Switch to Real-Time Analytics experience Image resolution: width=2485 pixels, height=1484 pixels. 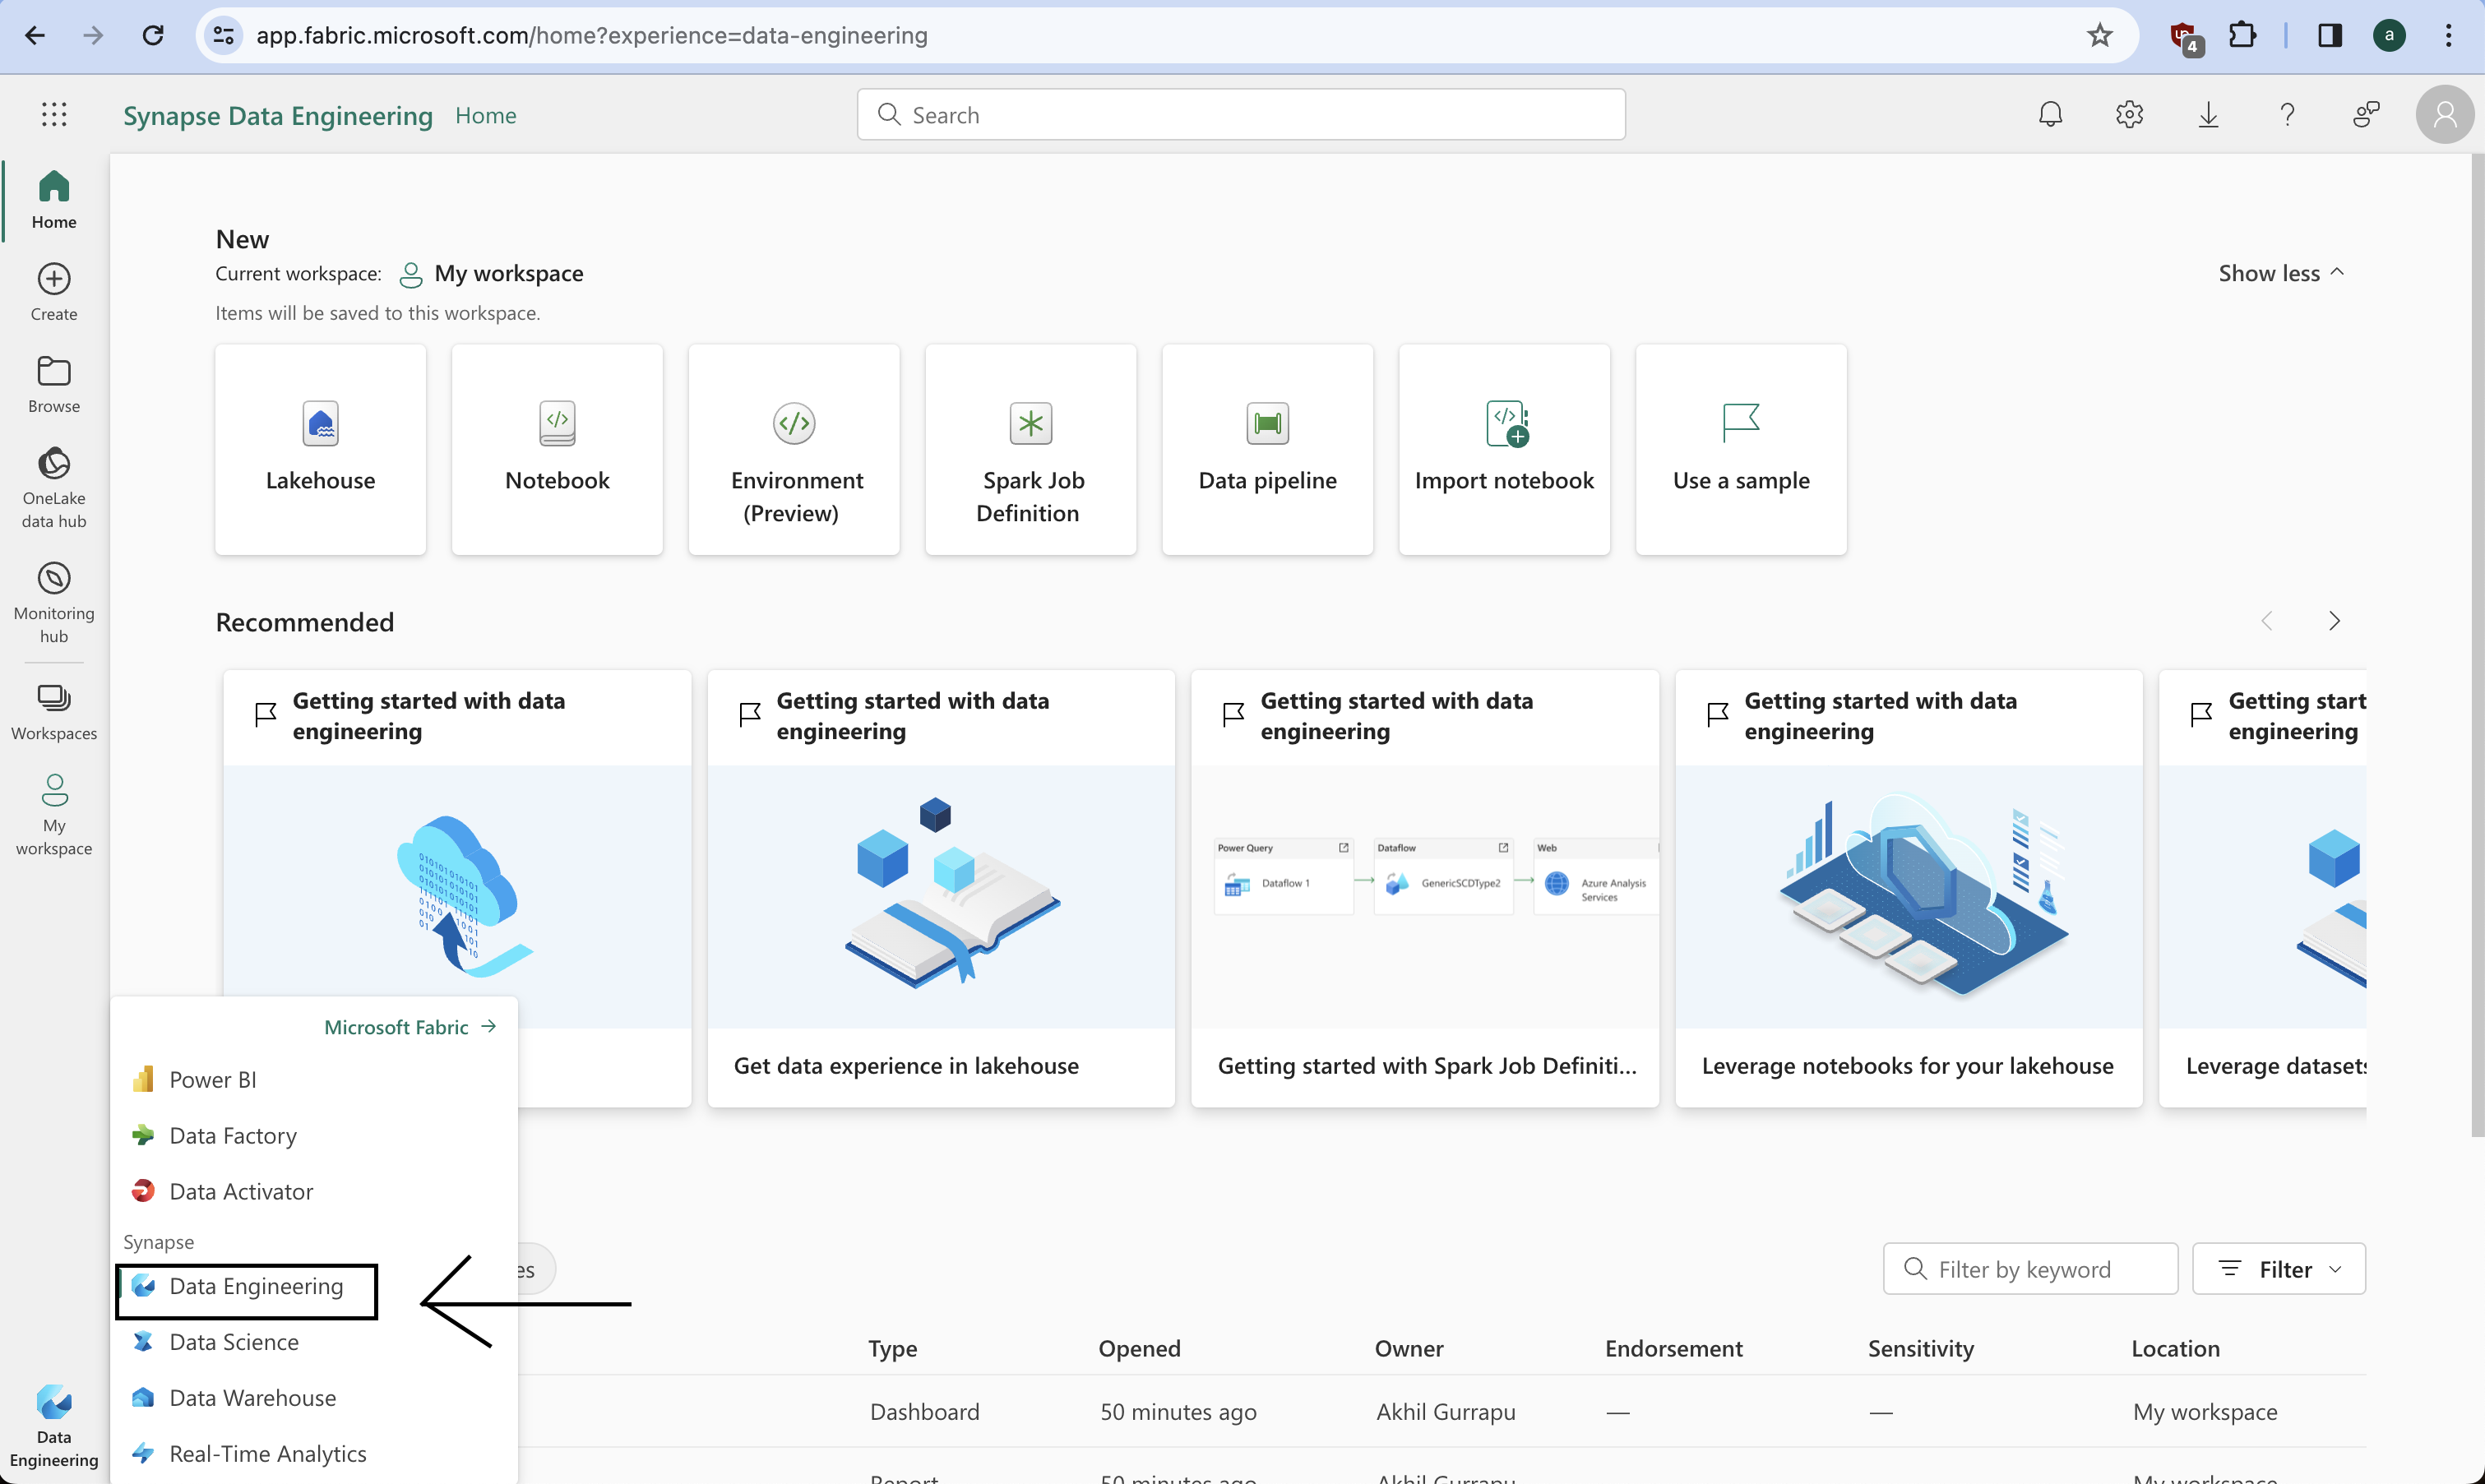pos(314,1454)
